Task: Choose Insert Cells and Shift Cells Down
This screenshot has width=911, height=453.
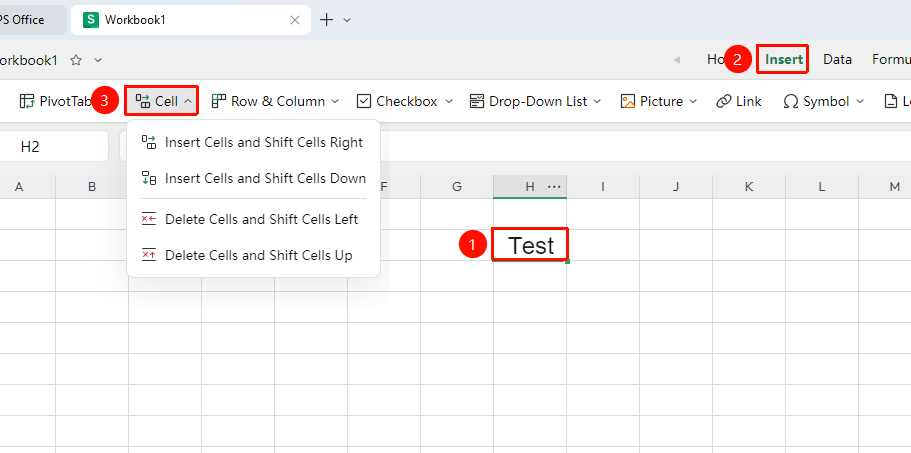Action: pos(253,178)
